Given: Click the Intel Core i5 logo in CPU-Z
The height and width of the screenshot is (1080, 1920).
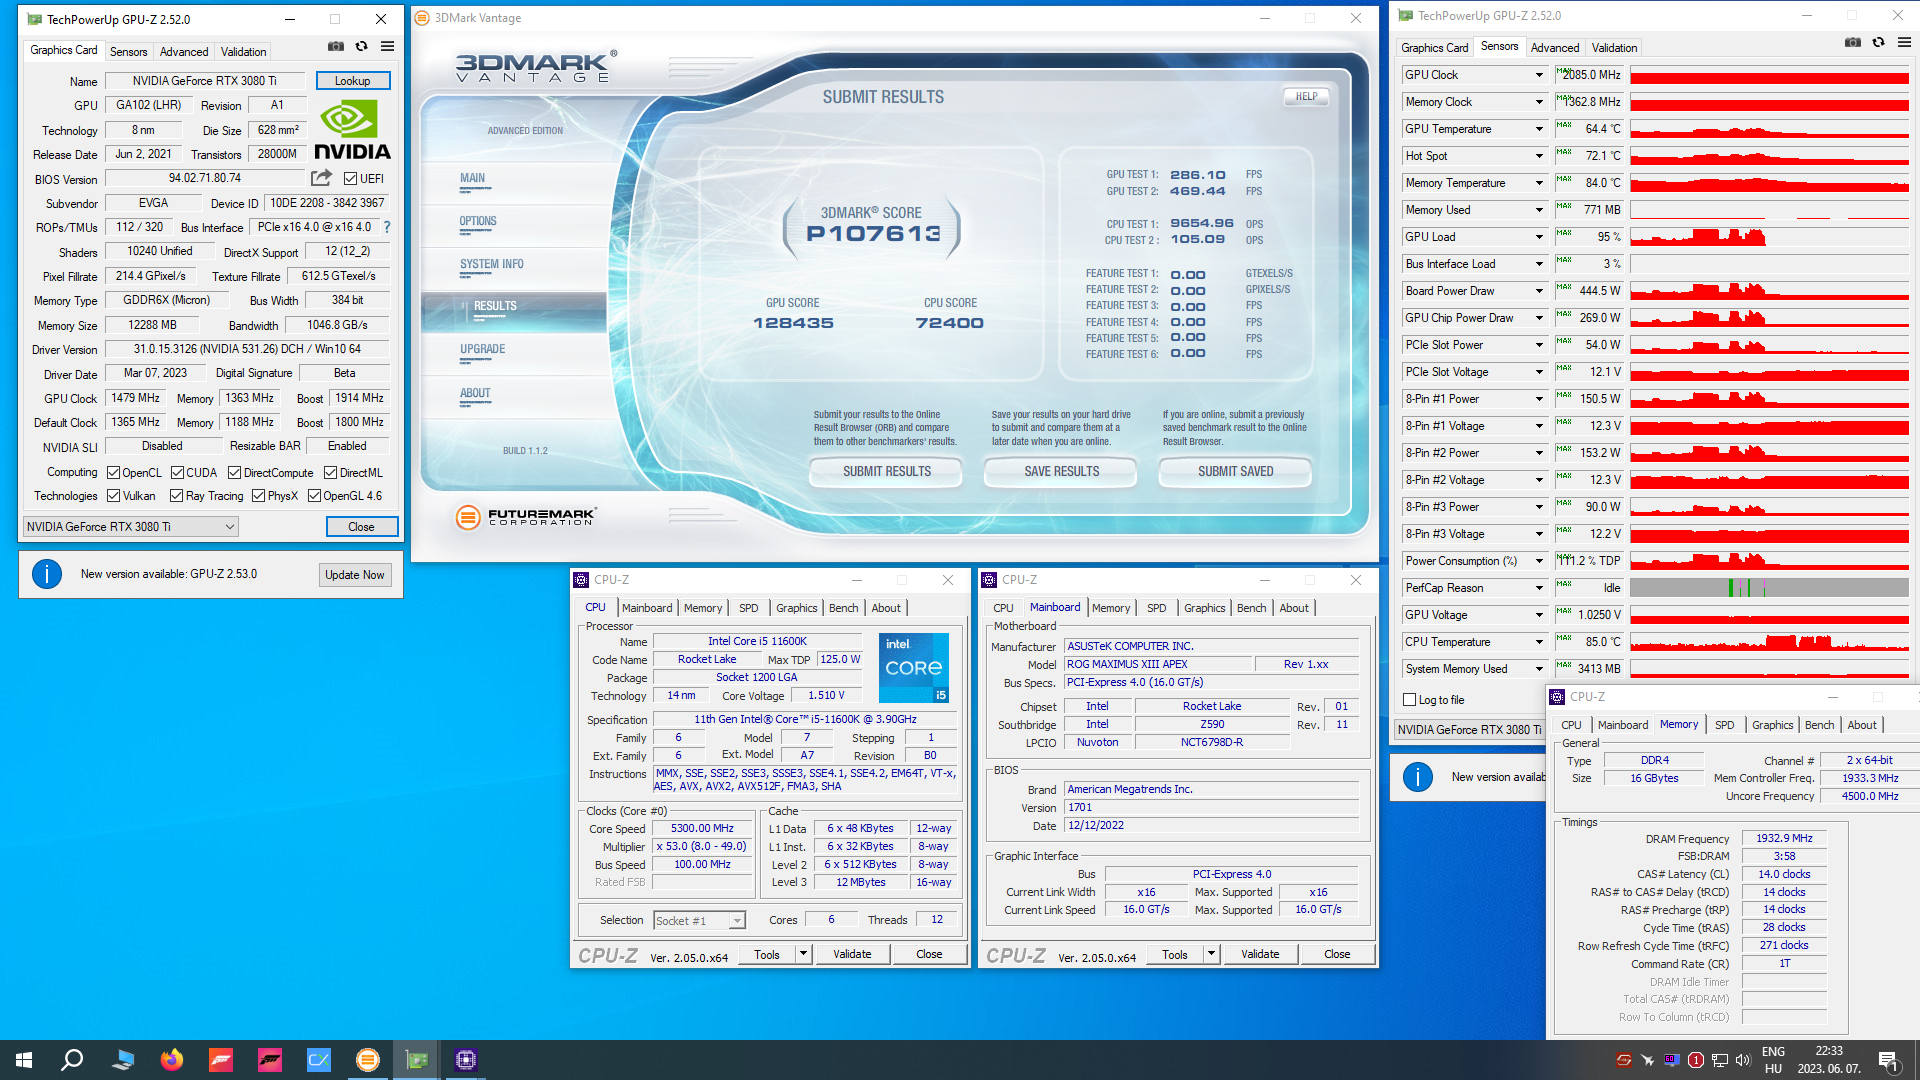Looking at the screenshot, I should point(914,668).
